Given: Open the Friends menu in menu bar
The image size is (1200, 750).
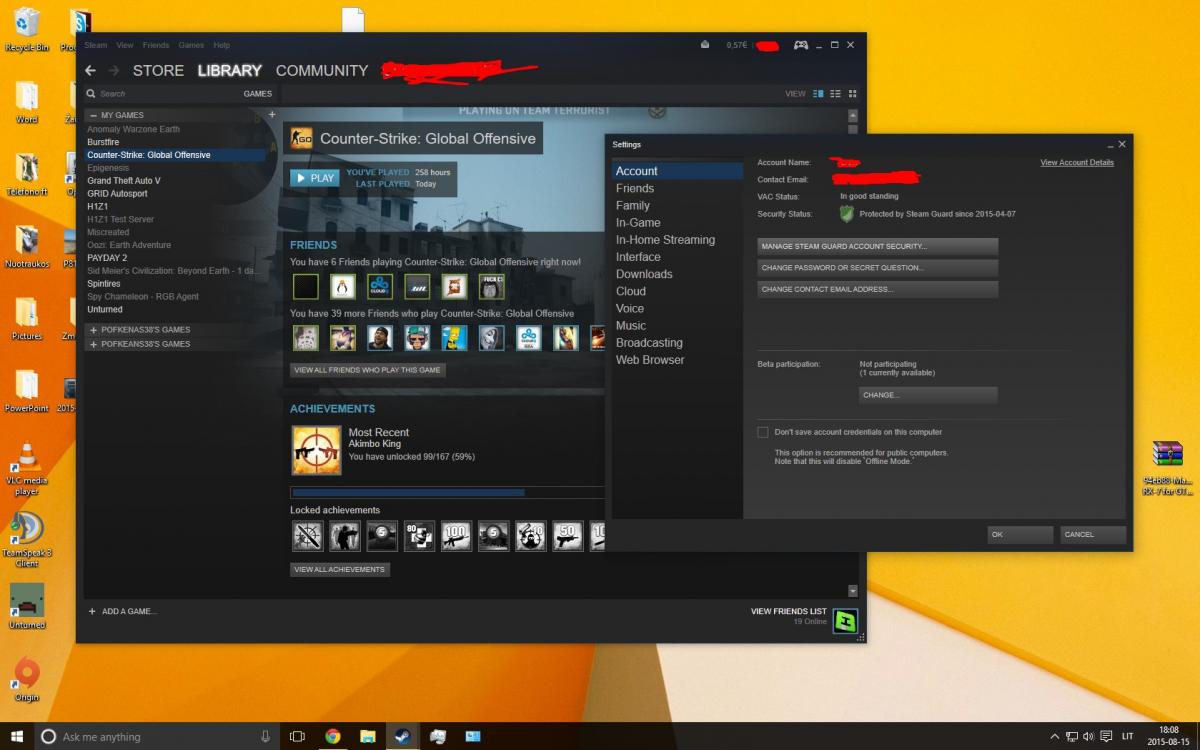Looking at the screenshot, I should 156,45.
